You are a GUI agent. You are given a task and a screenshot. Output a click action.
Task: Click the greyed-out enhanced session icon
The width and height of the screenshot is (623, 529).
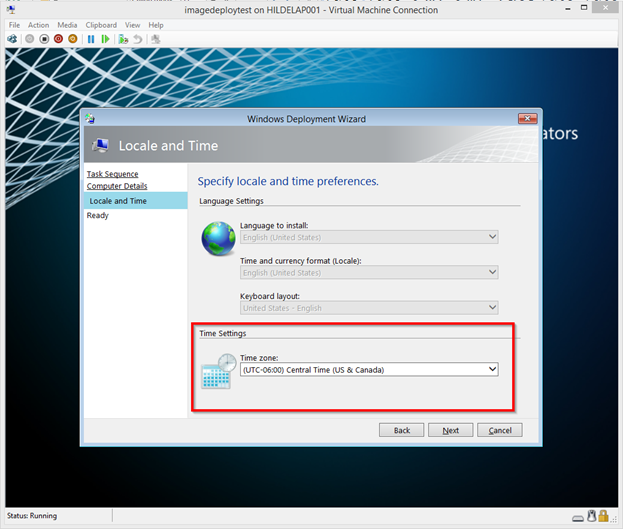click(x=156, y=39)
